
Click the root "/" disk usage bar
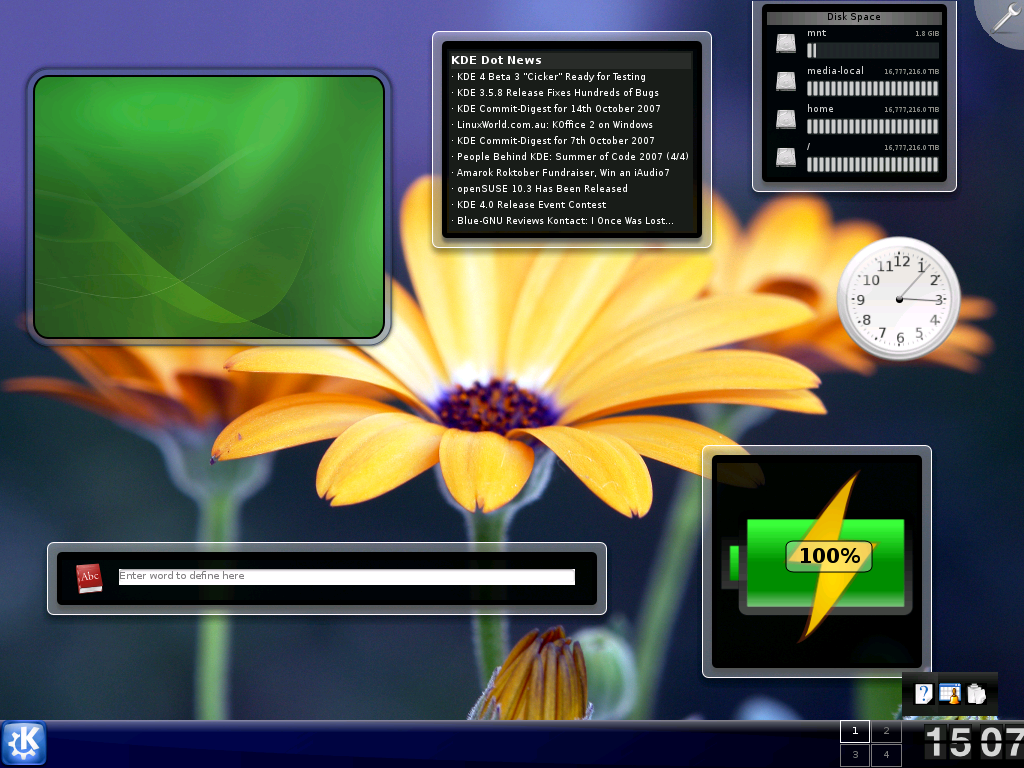tap(872, 164)
